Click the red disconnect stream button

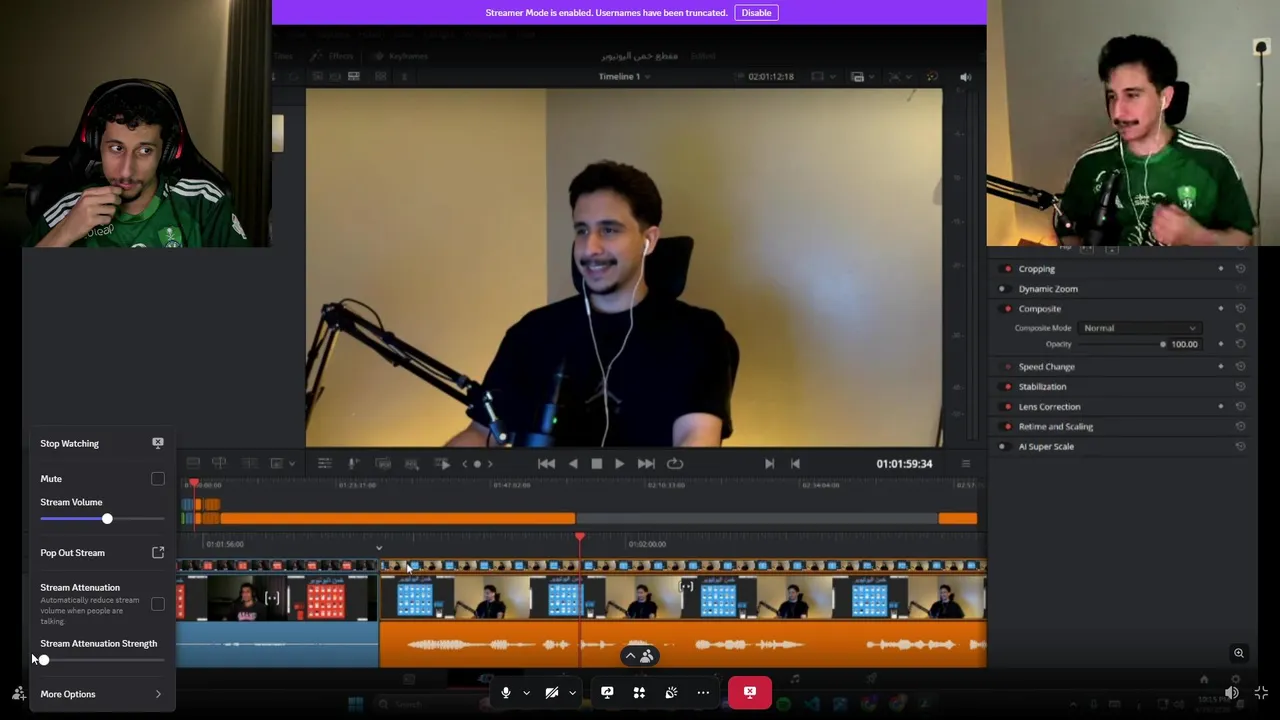click(750, 692)
